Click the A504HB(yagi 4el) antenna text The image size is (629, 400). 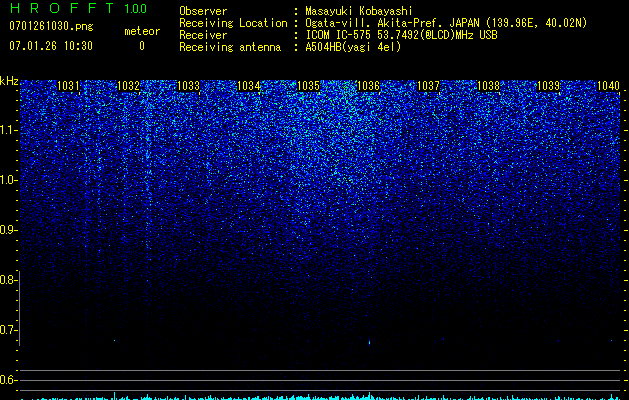click(353, 47)
